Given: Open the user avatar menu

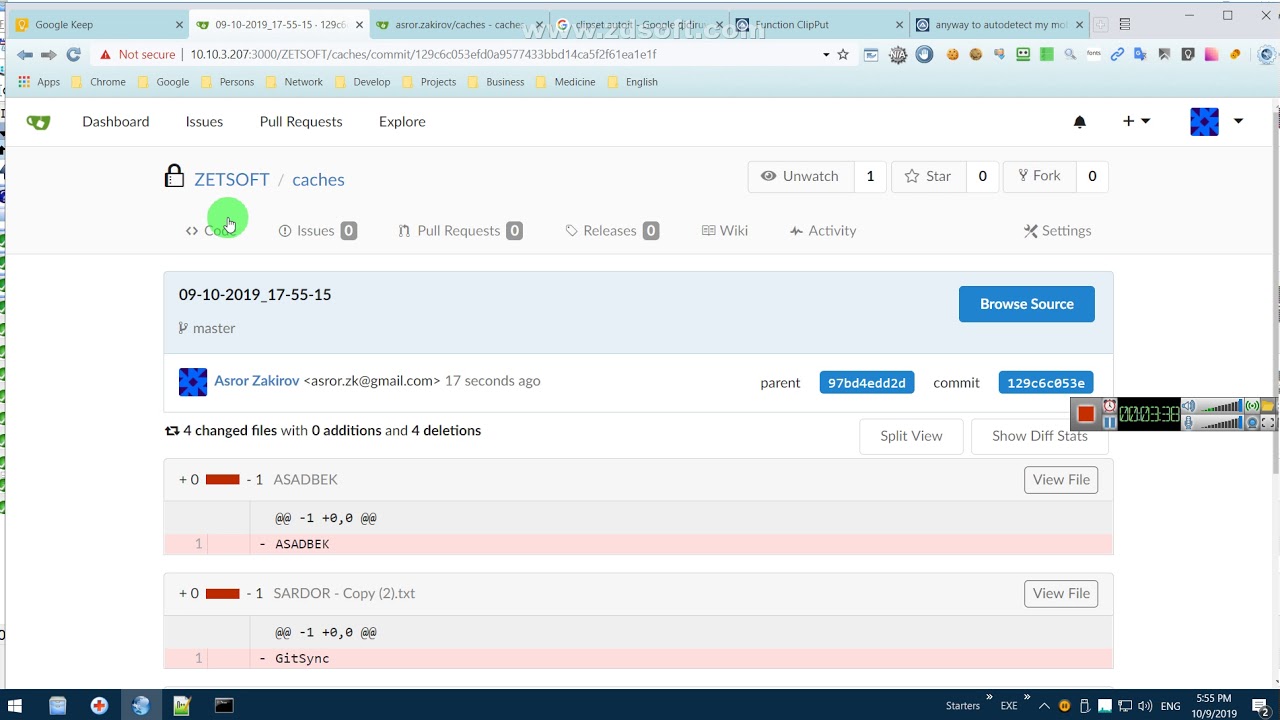Looking at the screenshot, I should [1217, 122].
